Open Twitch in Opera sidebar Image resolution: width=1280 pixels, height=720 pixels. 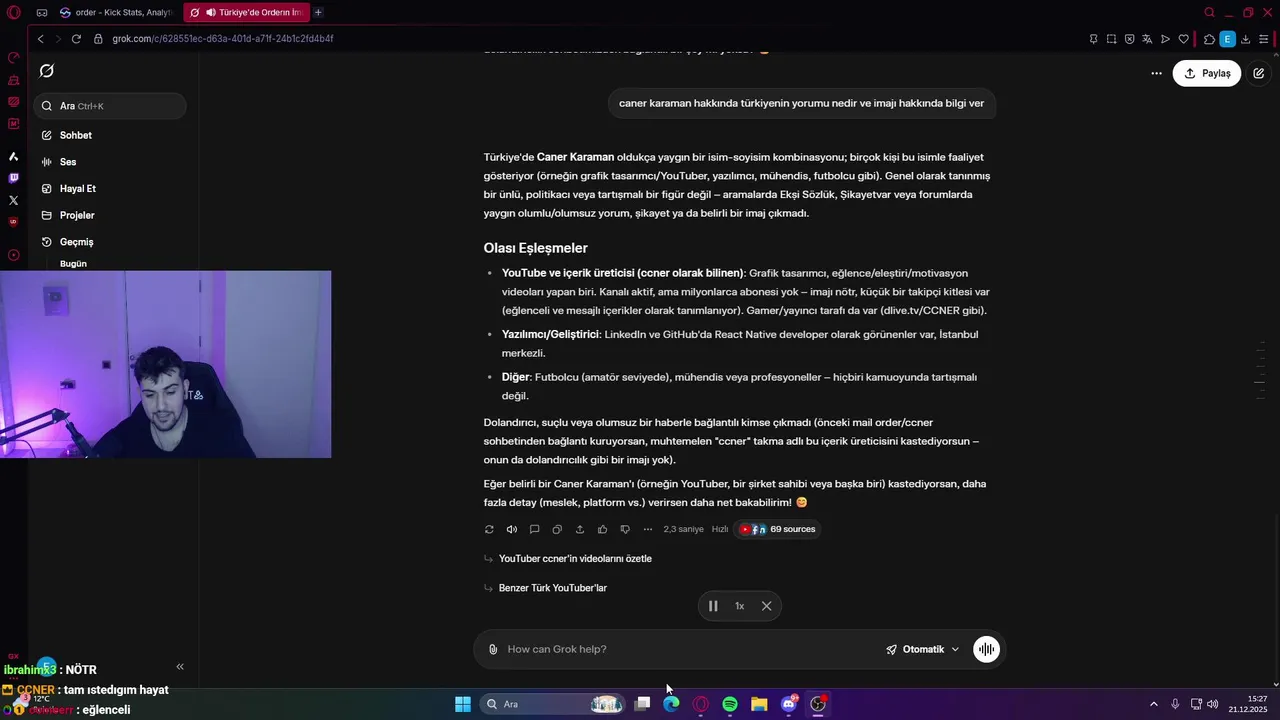(x=13, y=178)
